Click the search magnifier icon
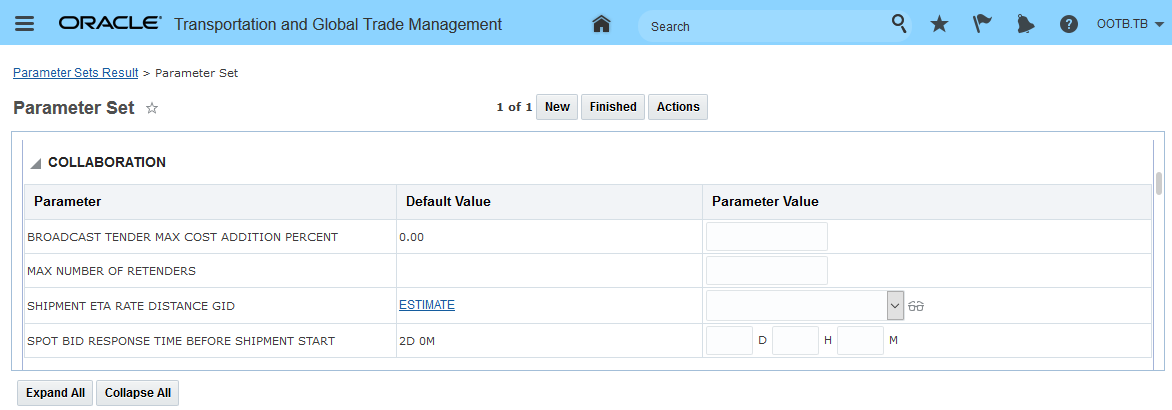The image size is (1172, 410). point(899,24)
